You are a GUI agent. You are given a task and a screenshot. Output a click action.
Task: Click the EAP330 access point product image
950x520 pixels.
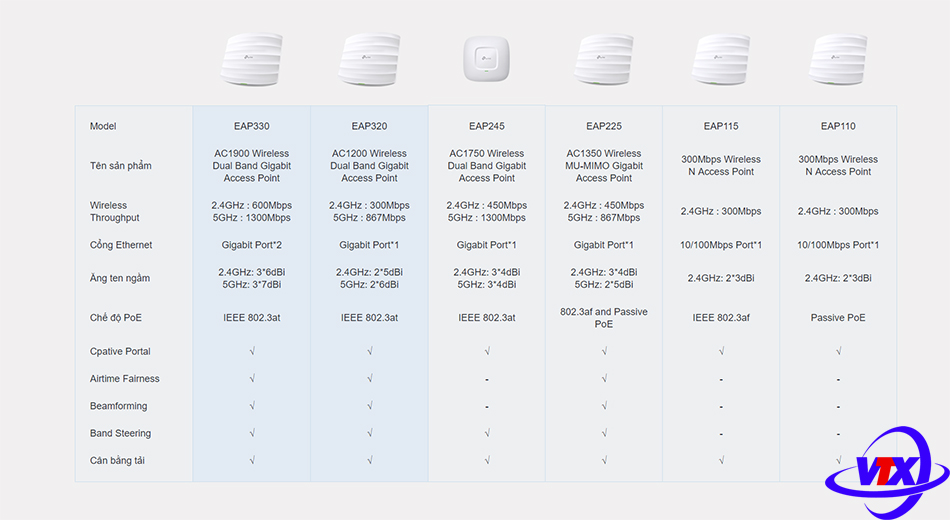pyautogui.click(x=251, y=59)
